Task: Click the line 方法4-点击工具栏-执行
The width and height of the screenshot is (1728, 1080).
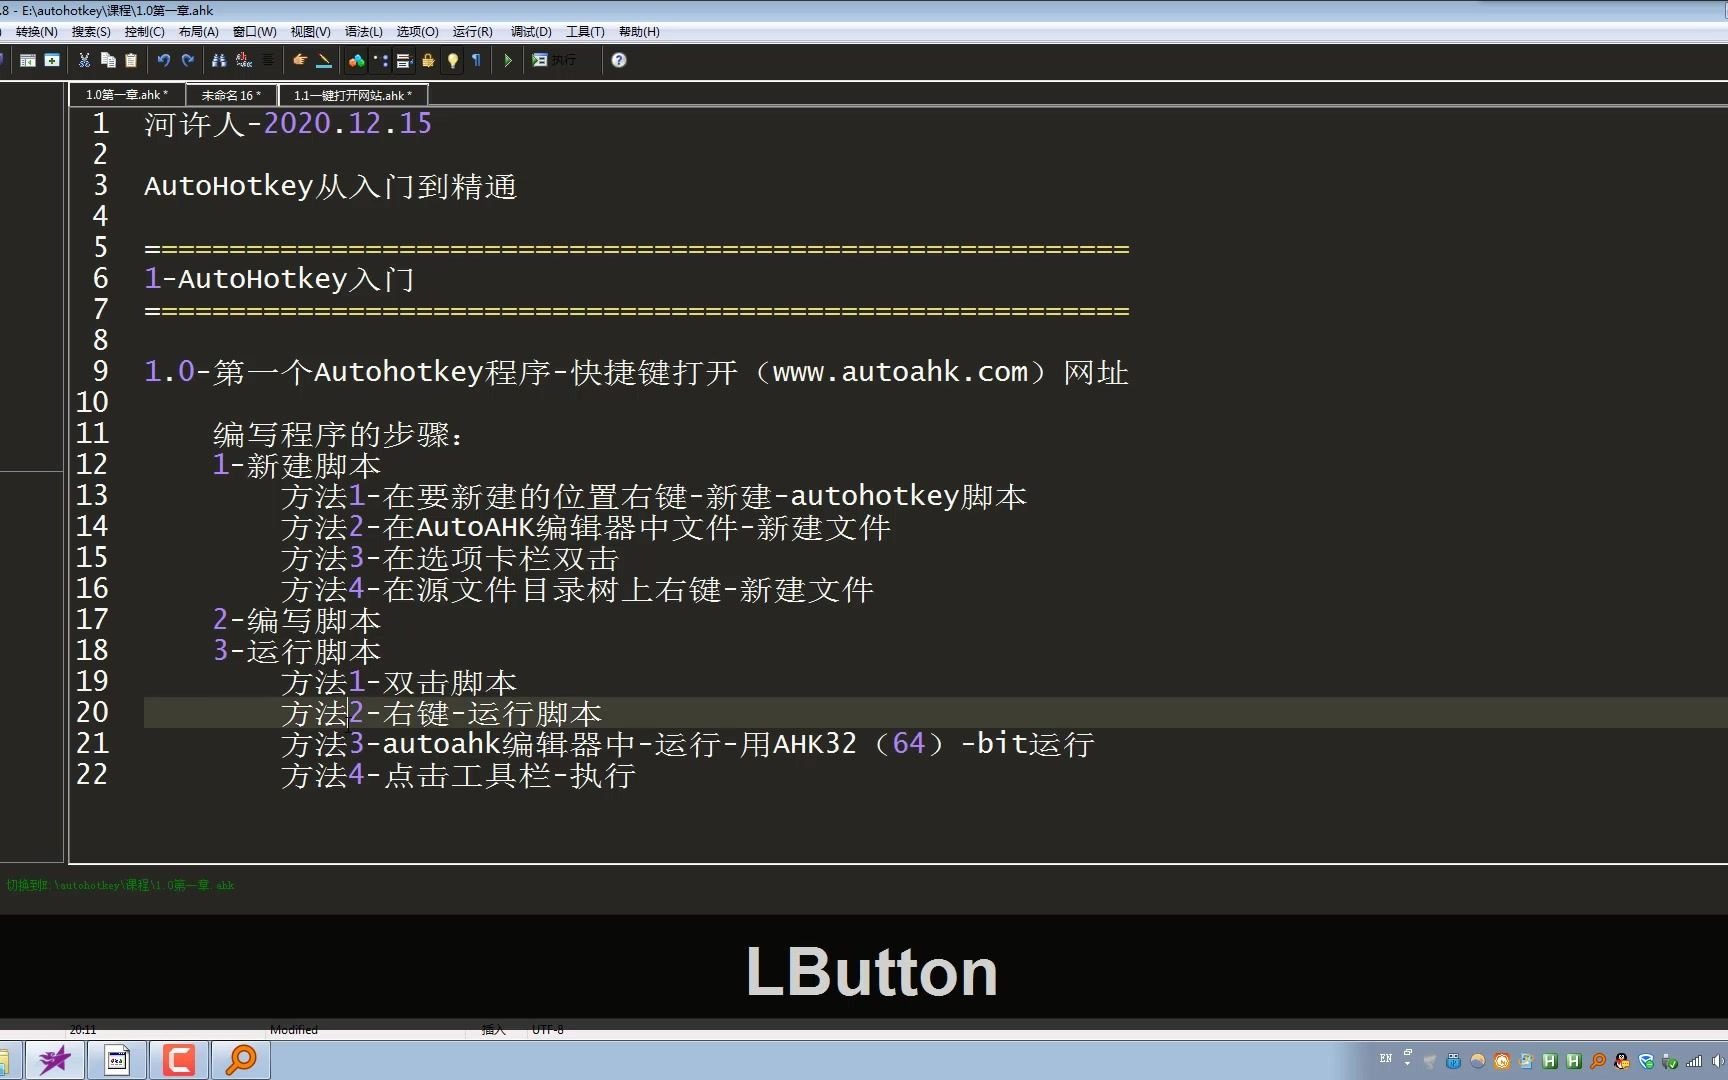Action: point(458,775)
